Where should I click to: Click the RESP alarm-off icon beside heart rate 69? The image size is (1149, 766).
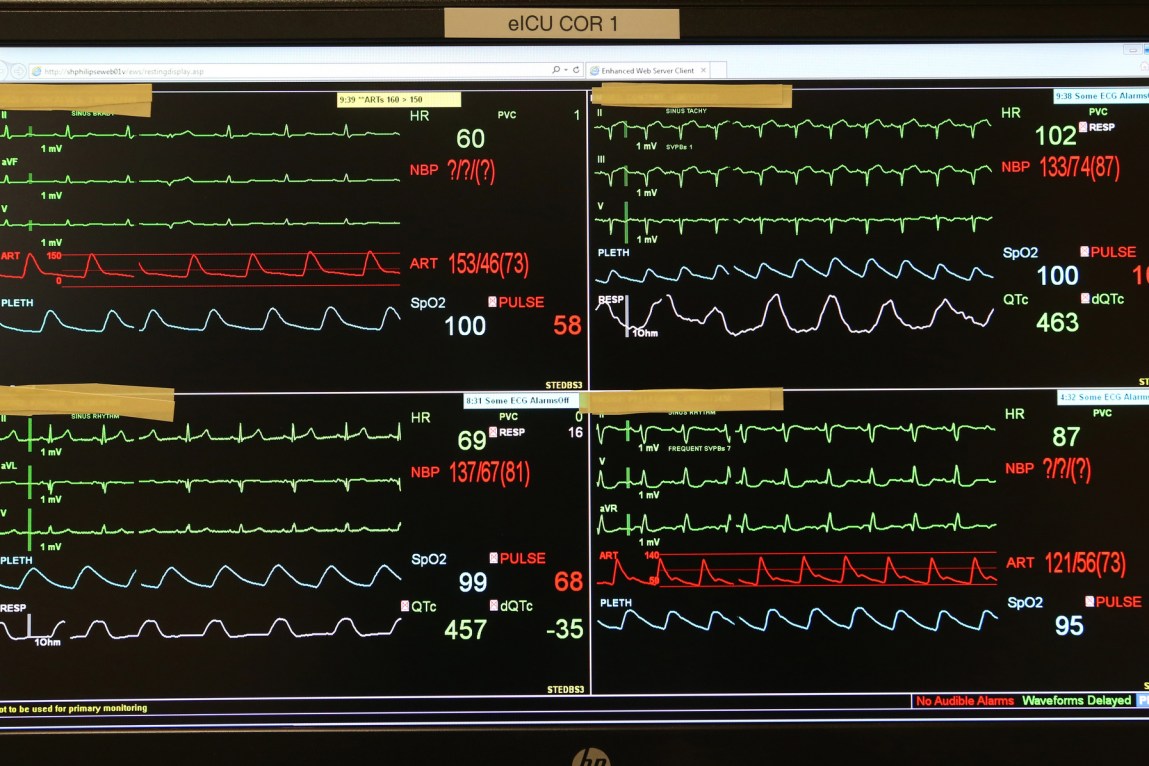point(492,433)
